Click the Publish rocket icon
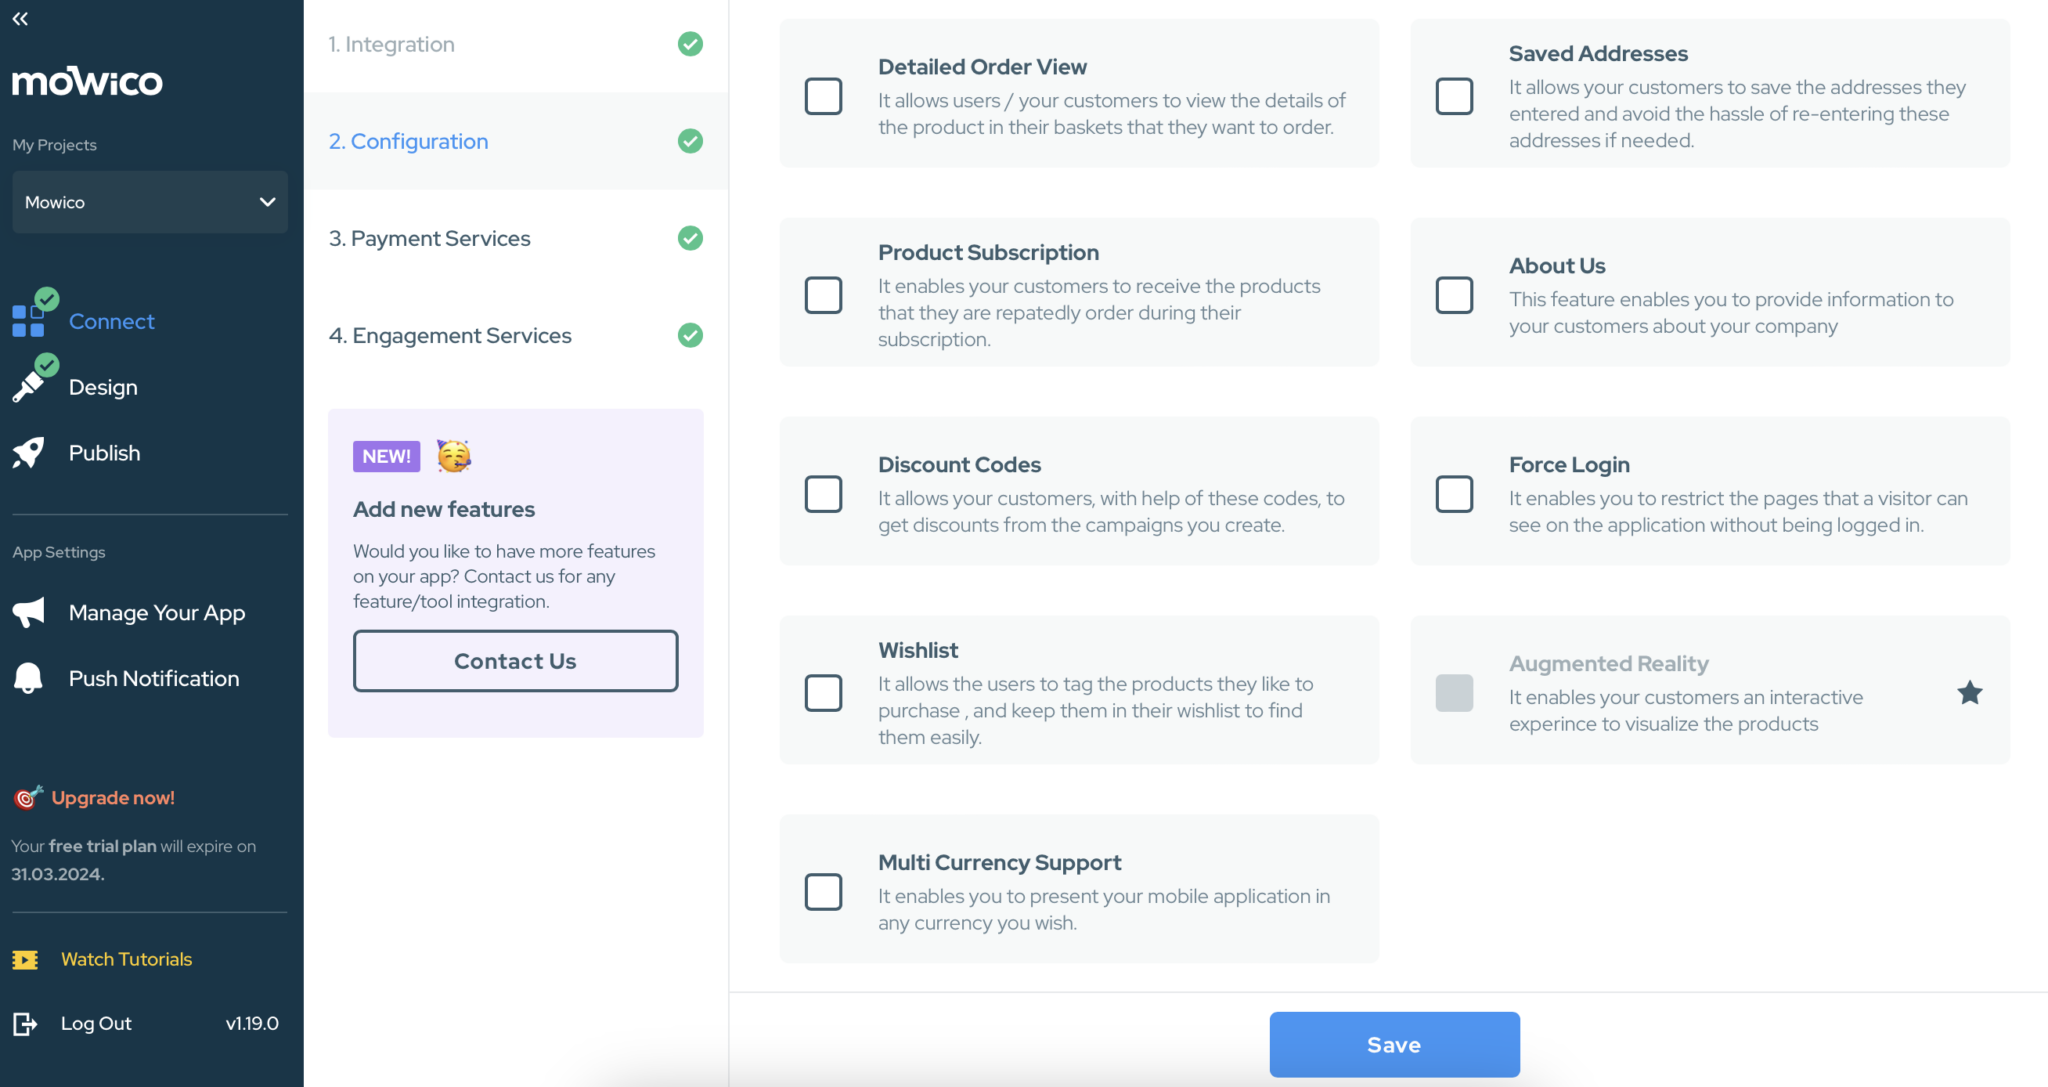This screenshot has height=1087, width=2048. [30, 452]
